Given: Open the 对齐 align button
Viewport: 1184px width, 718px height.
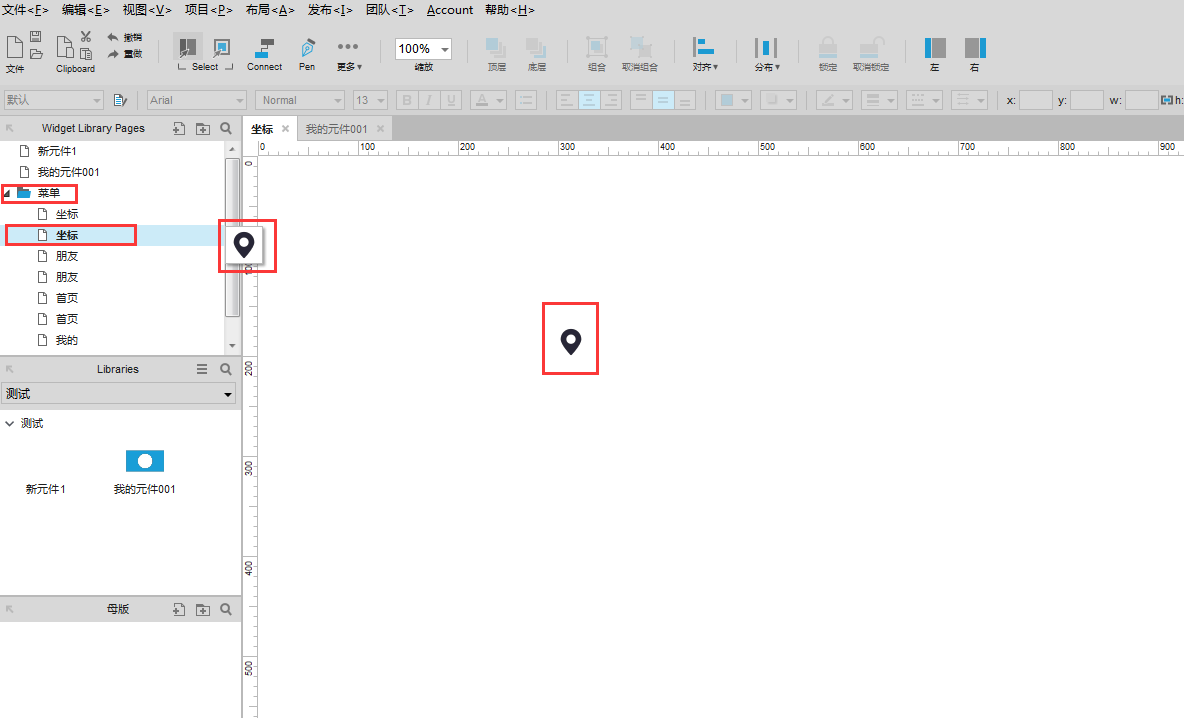Looking at the screenshot, I should click(x=705, y=53).
